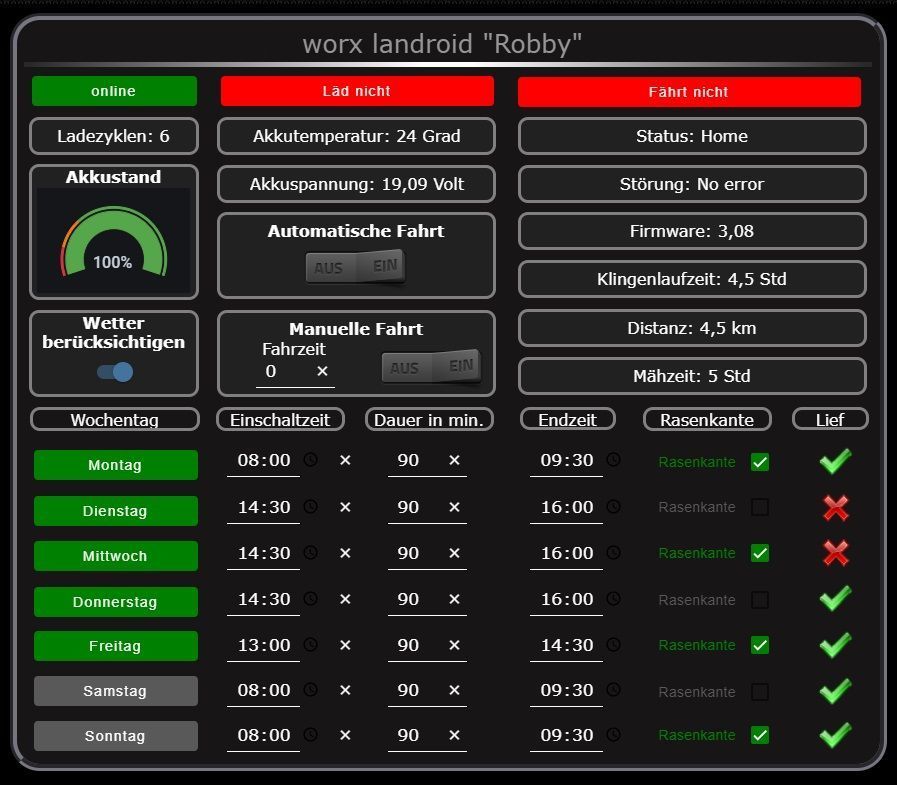The height and width of the screenshot is (785, 897).
Task: Check the Rasenkante checkbox for Samstag
Action: tap(760, 692)
